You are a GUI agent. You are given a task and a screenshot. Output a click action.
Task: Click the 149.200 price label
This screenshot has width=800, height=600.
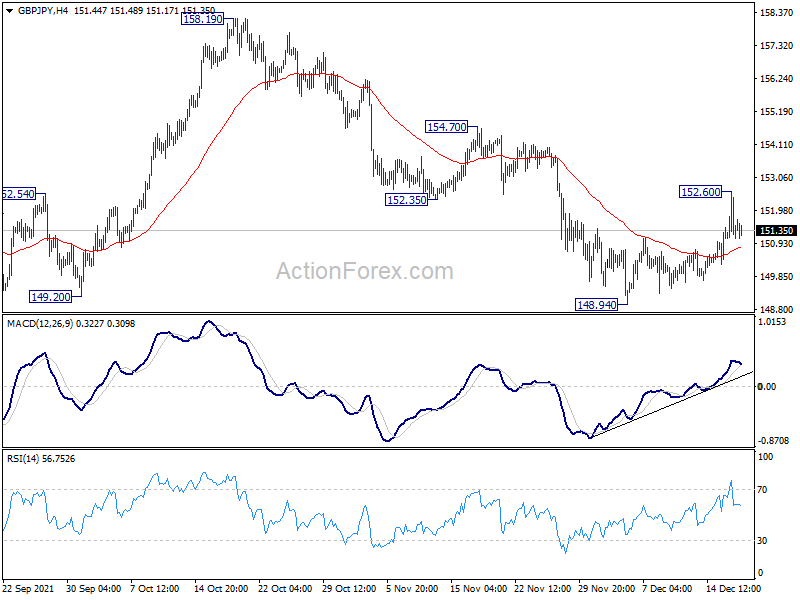[51, 297]
